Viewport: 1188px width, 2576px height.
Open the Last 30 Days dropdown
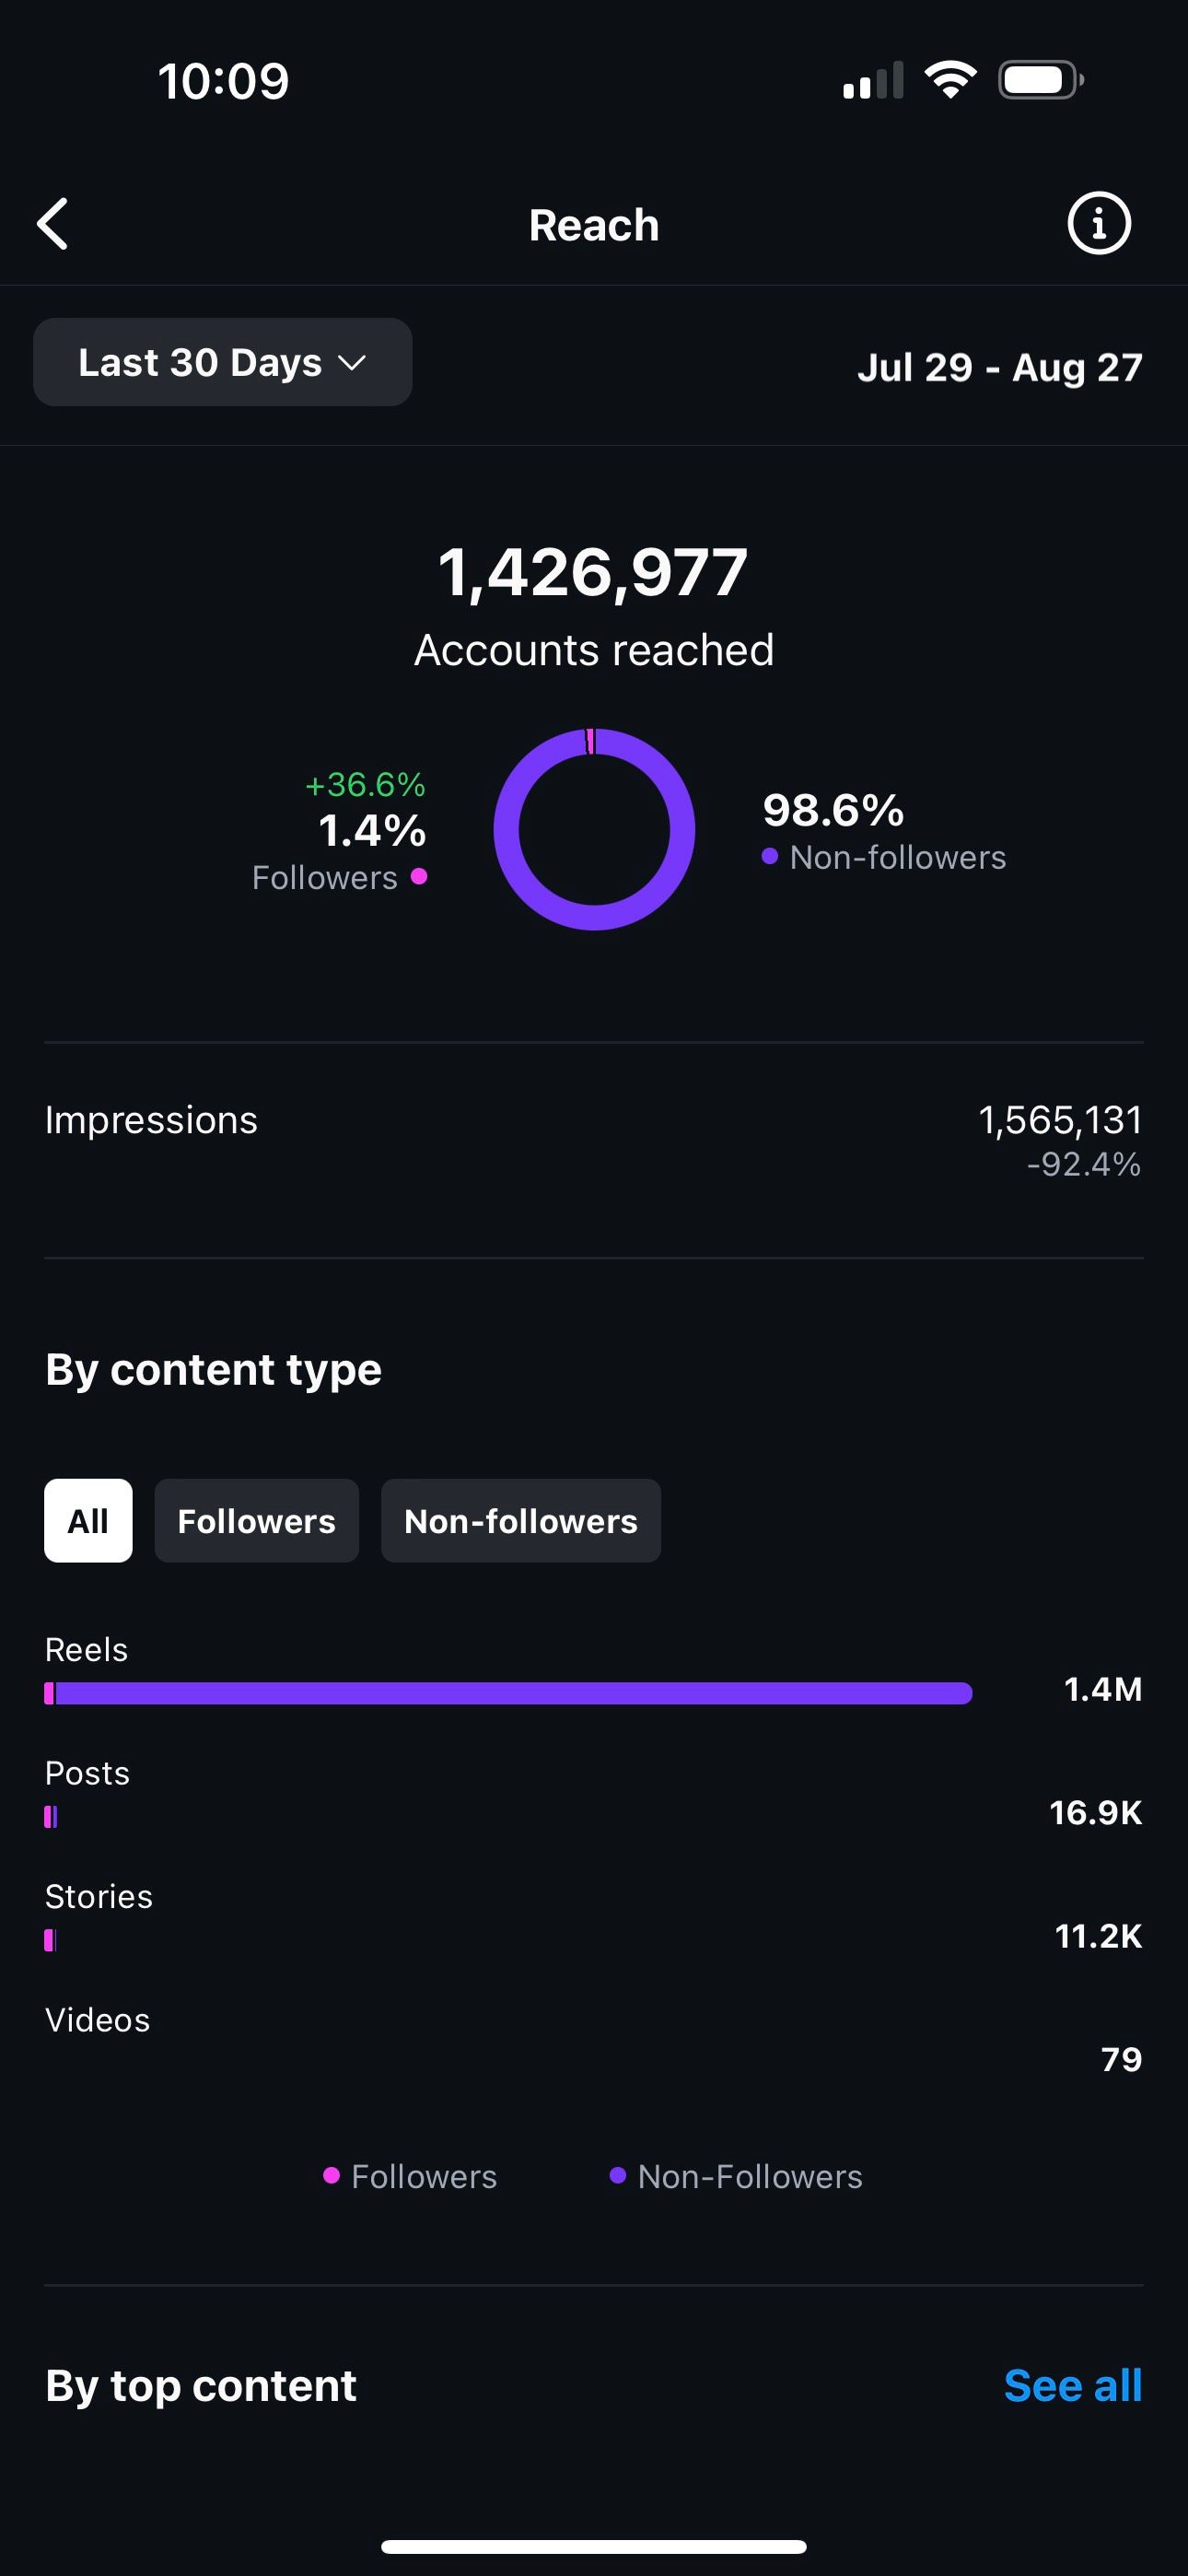223,362
